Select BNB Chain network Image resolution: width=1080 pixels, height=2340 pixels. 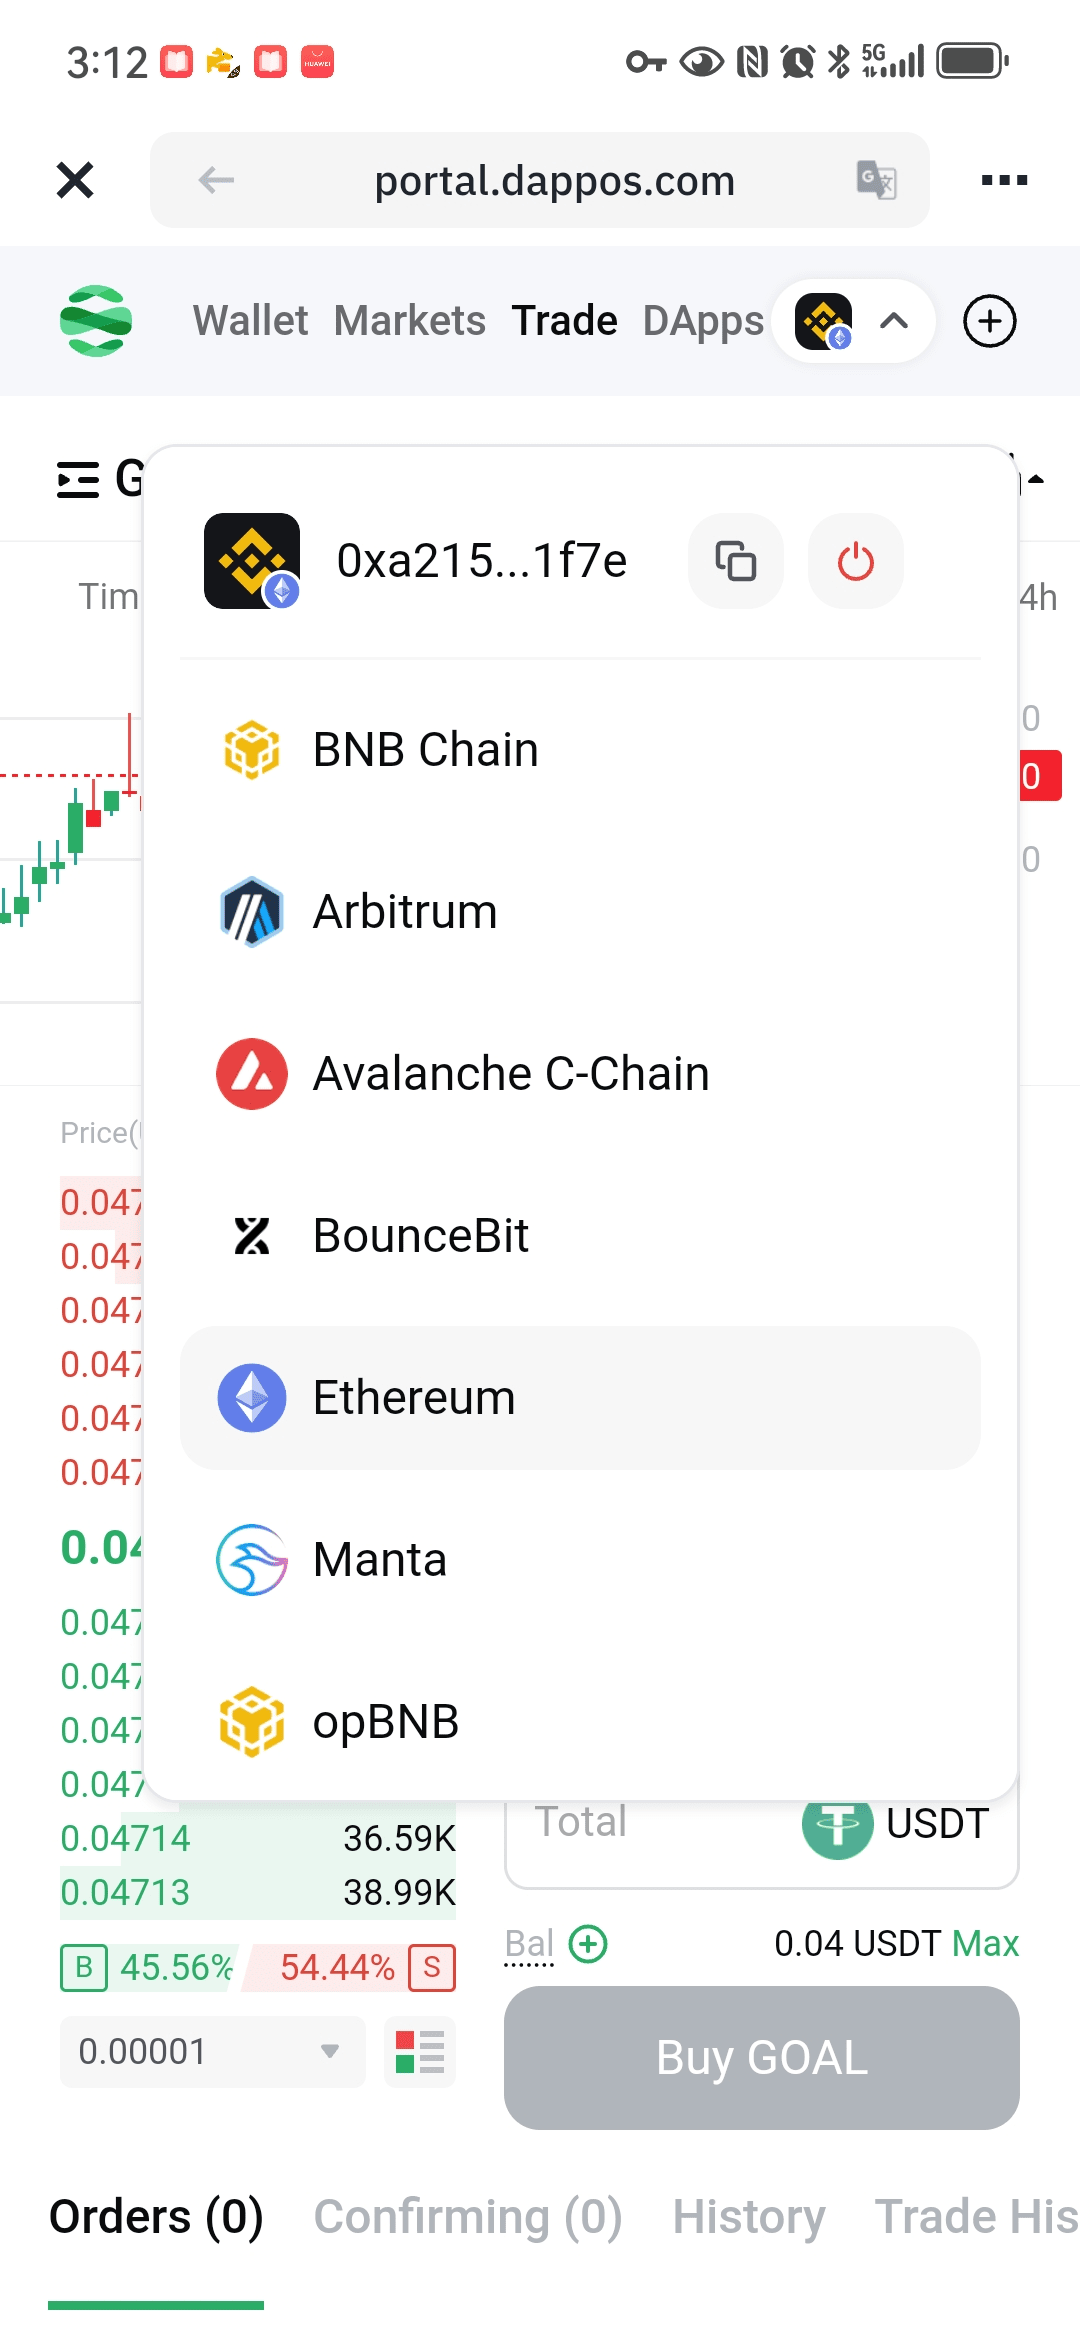click(x=580, y=750)
